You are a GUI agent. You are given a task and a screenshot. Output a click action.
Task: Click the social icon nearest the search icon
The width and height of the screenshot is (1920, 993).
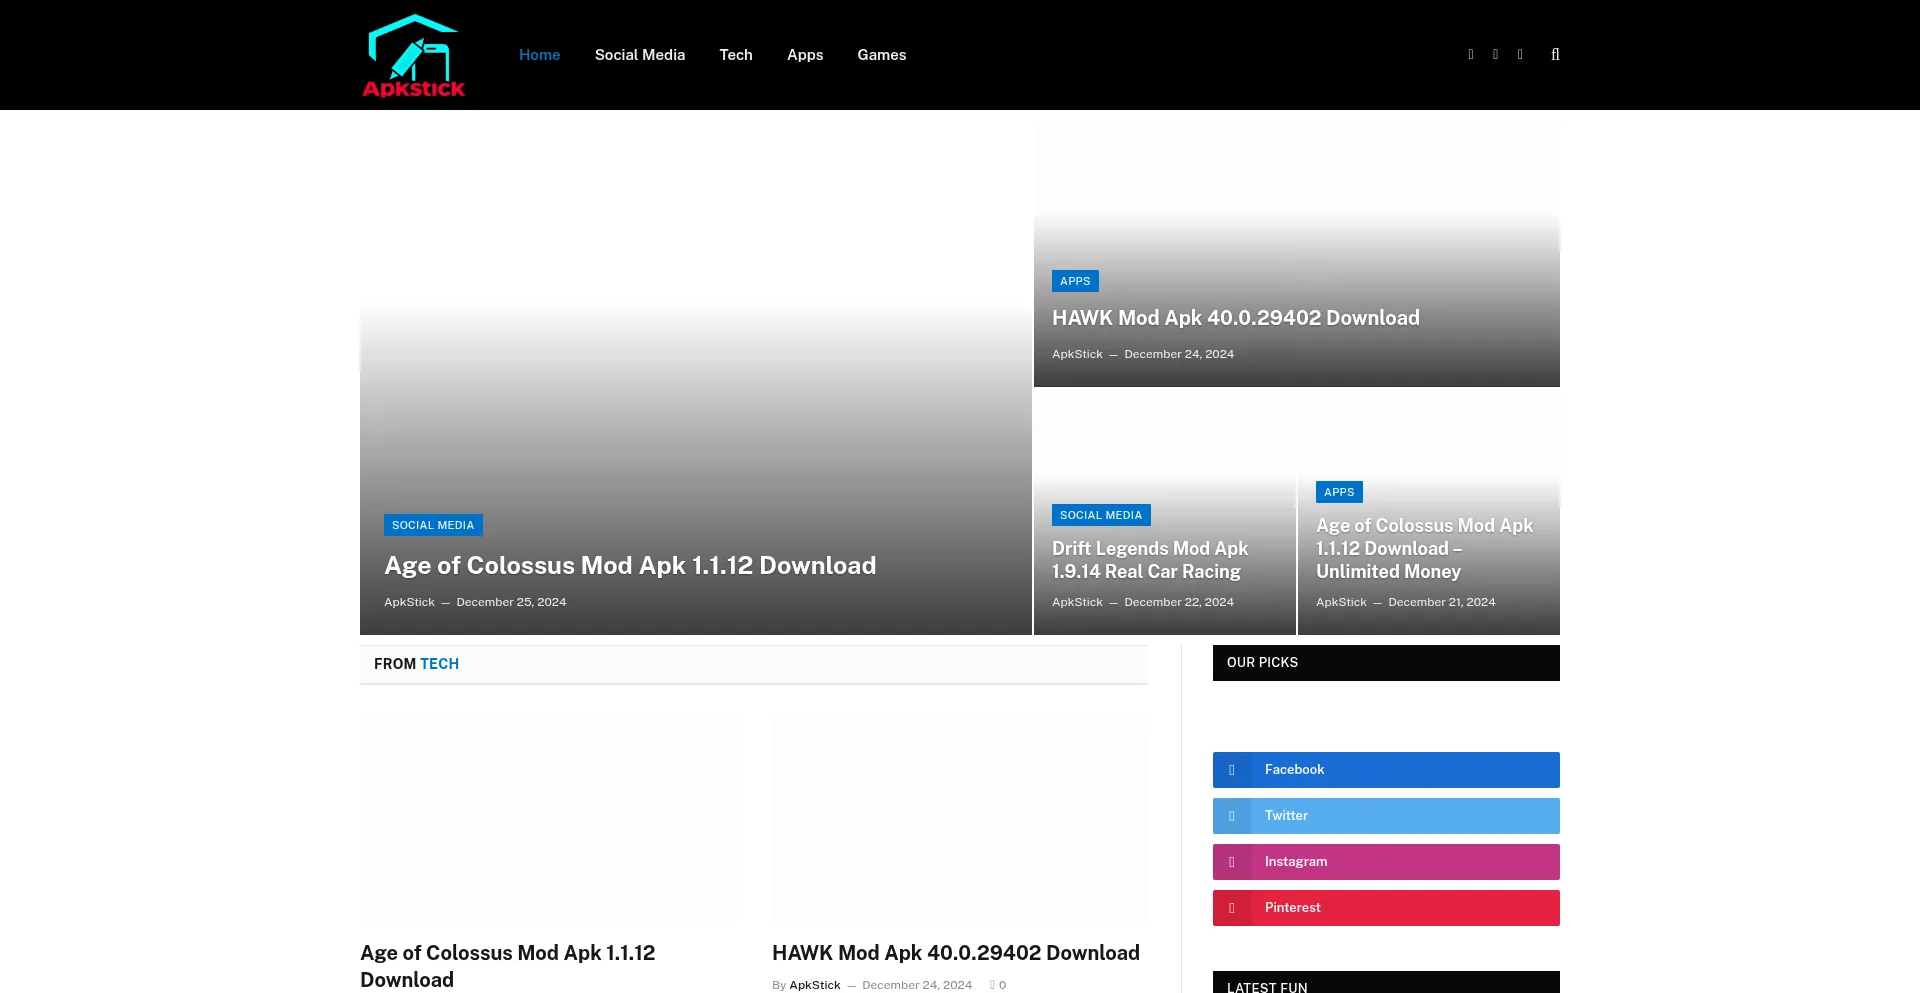pyautogui.click(x=1520, y=55)
